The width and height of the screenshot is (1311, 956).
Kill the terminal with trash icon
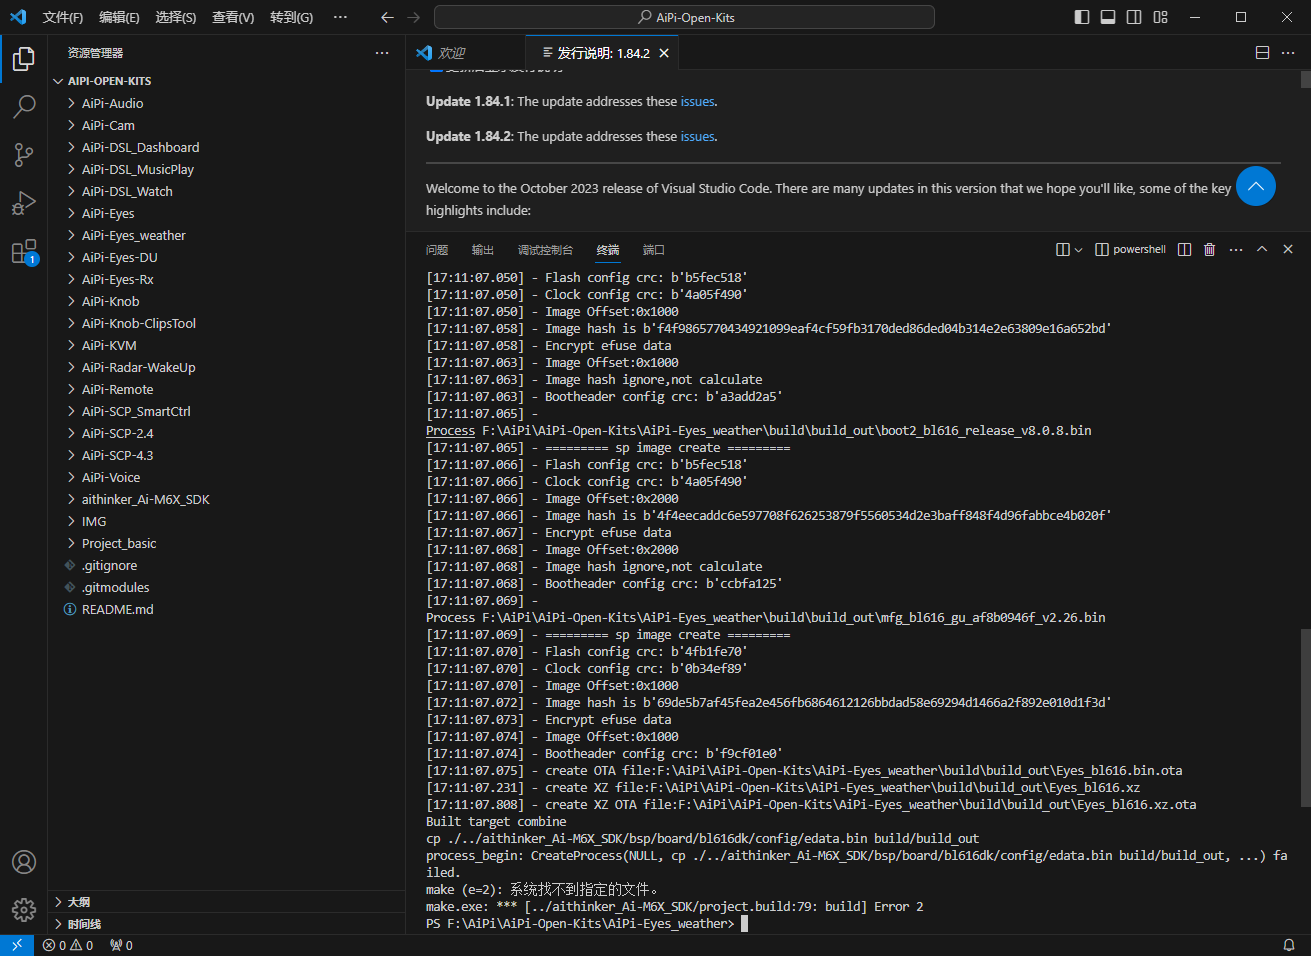(1209, 249)
